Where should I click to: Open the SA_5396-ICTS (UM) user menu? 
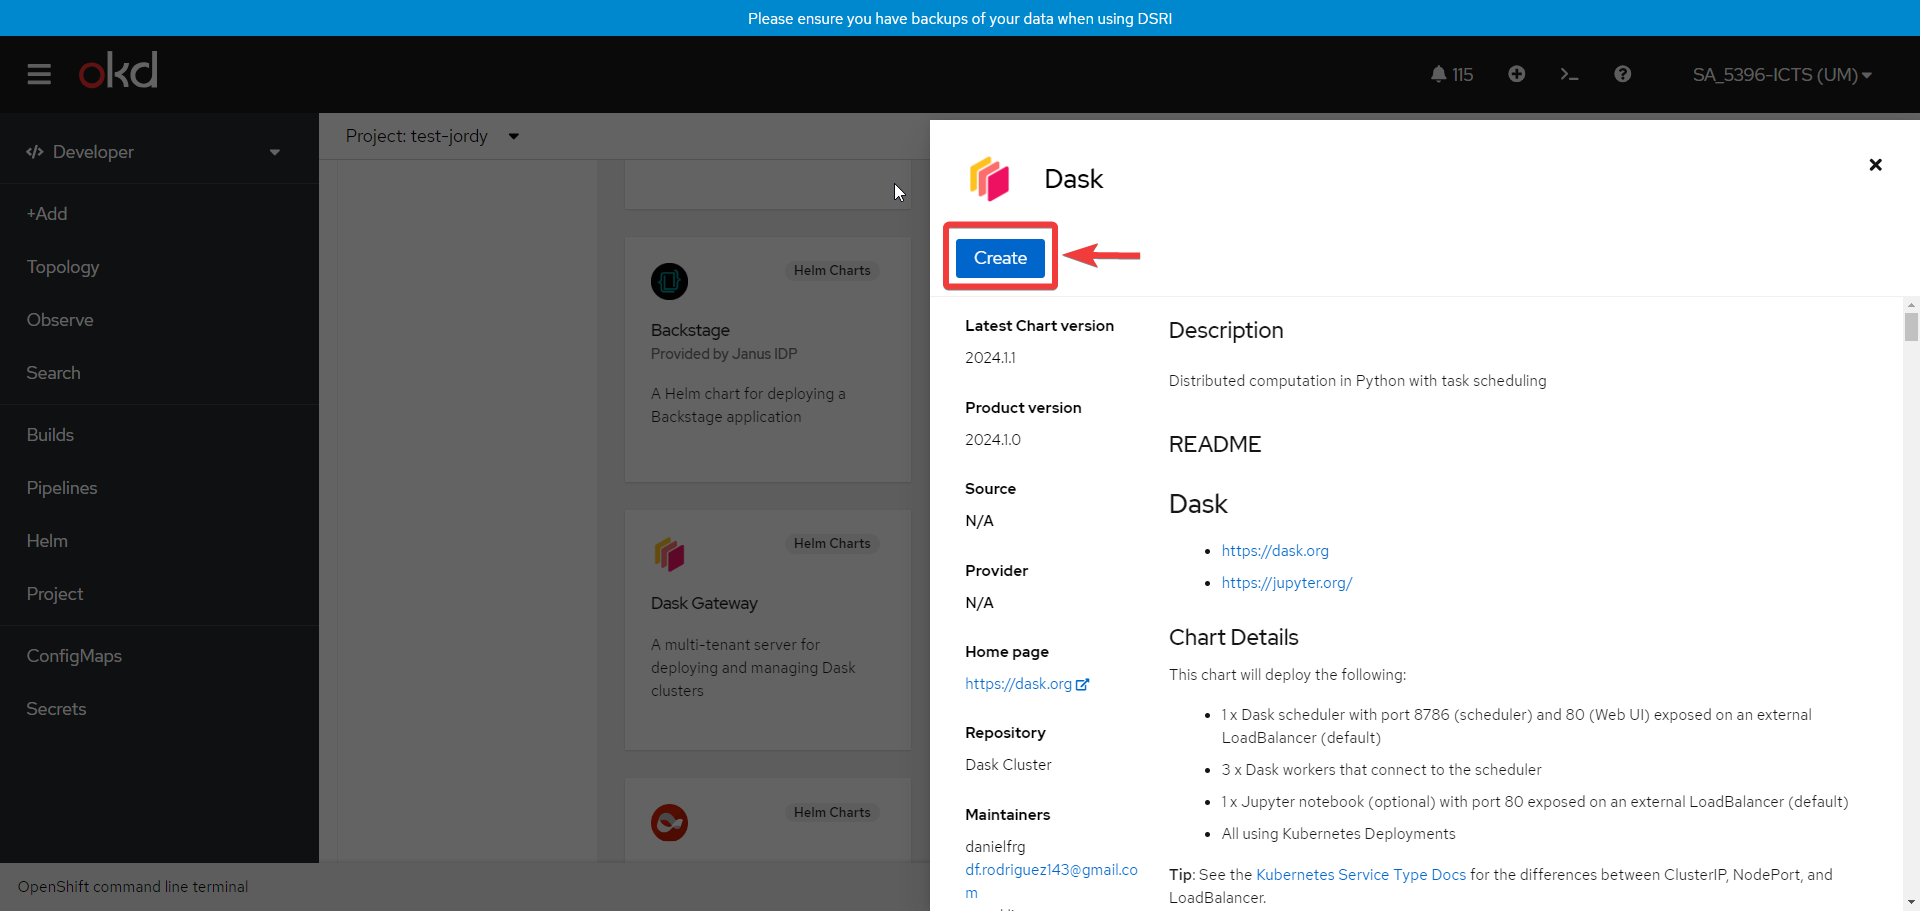pos(1782,75)
